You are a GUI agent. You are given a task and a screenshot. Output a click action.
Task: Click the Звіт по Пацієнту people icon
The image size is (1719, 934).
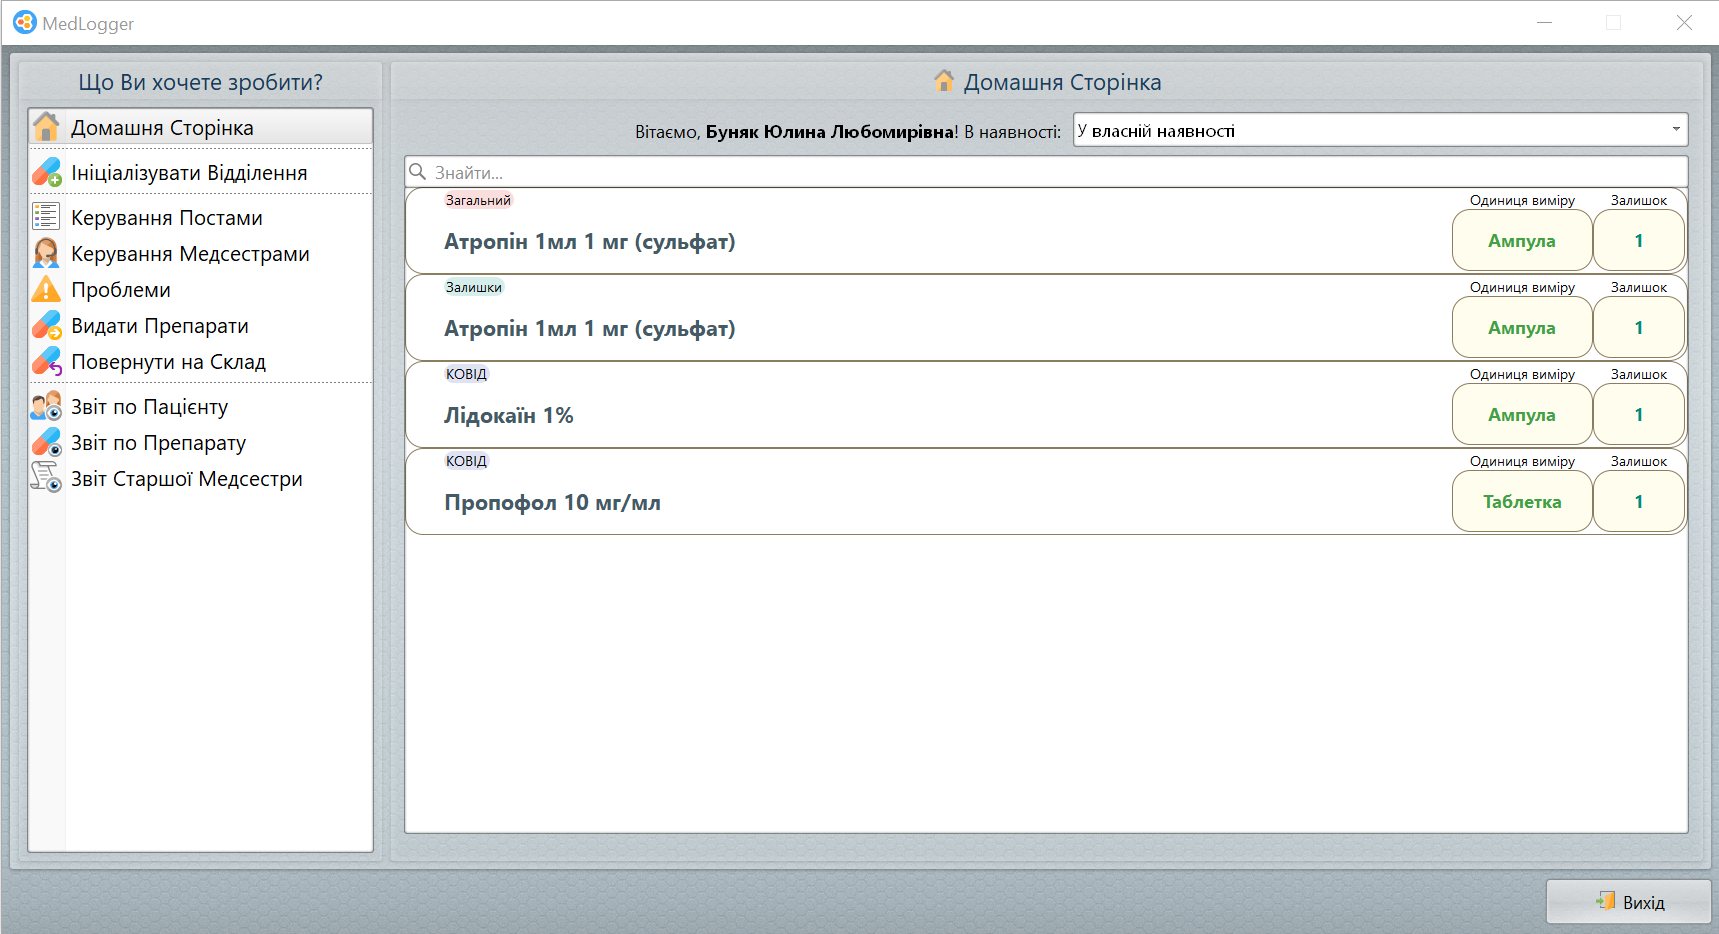pos(46,407)
